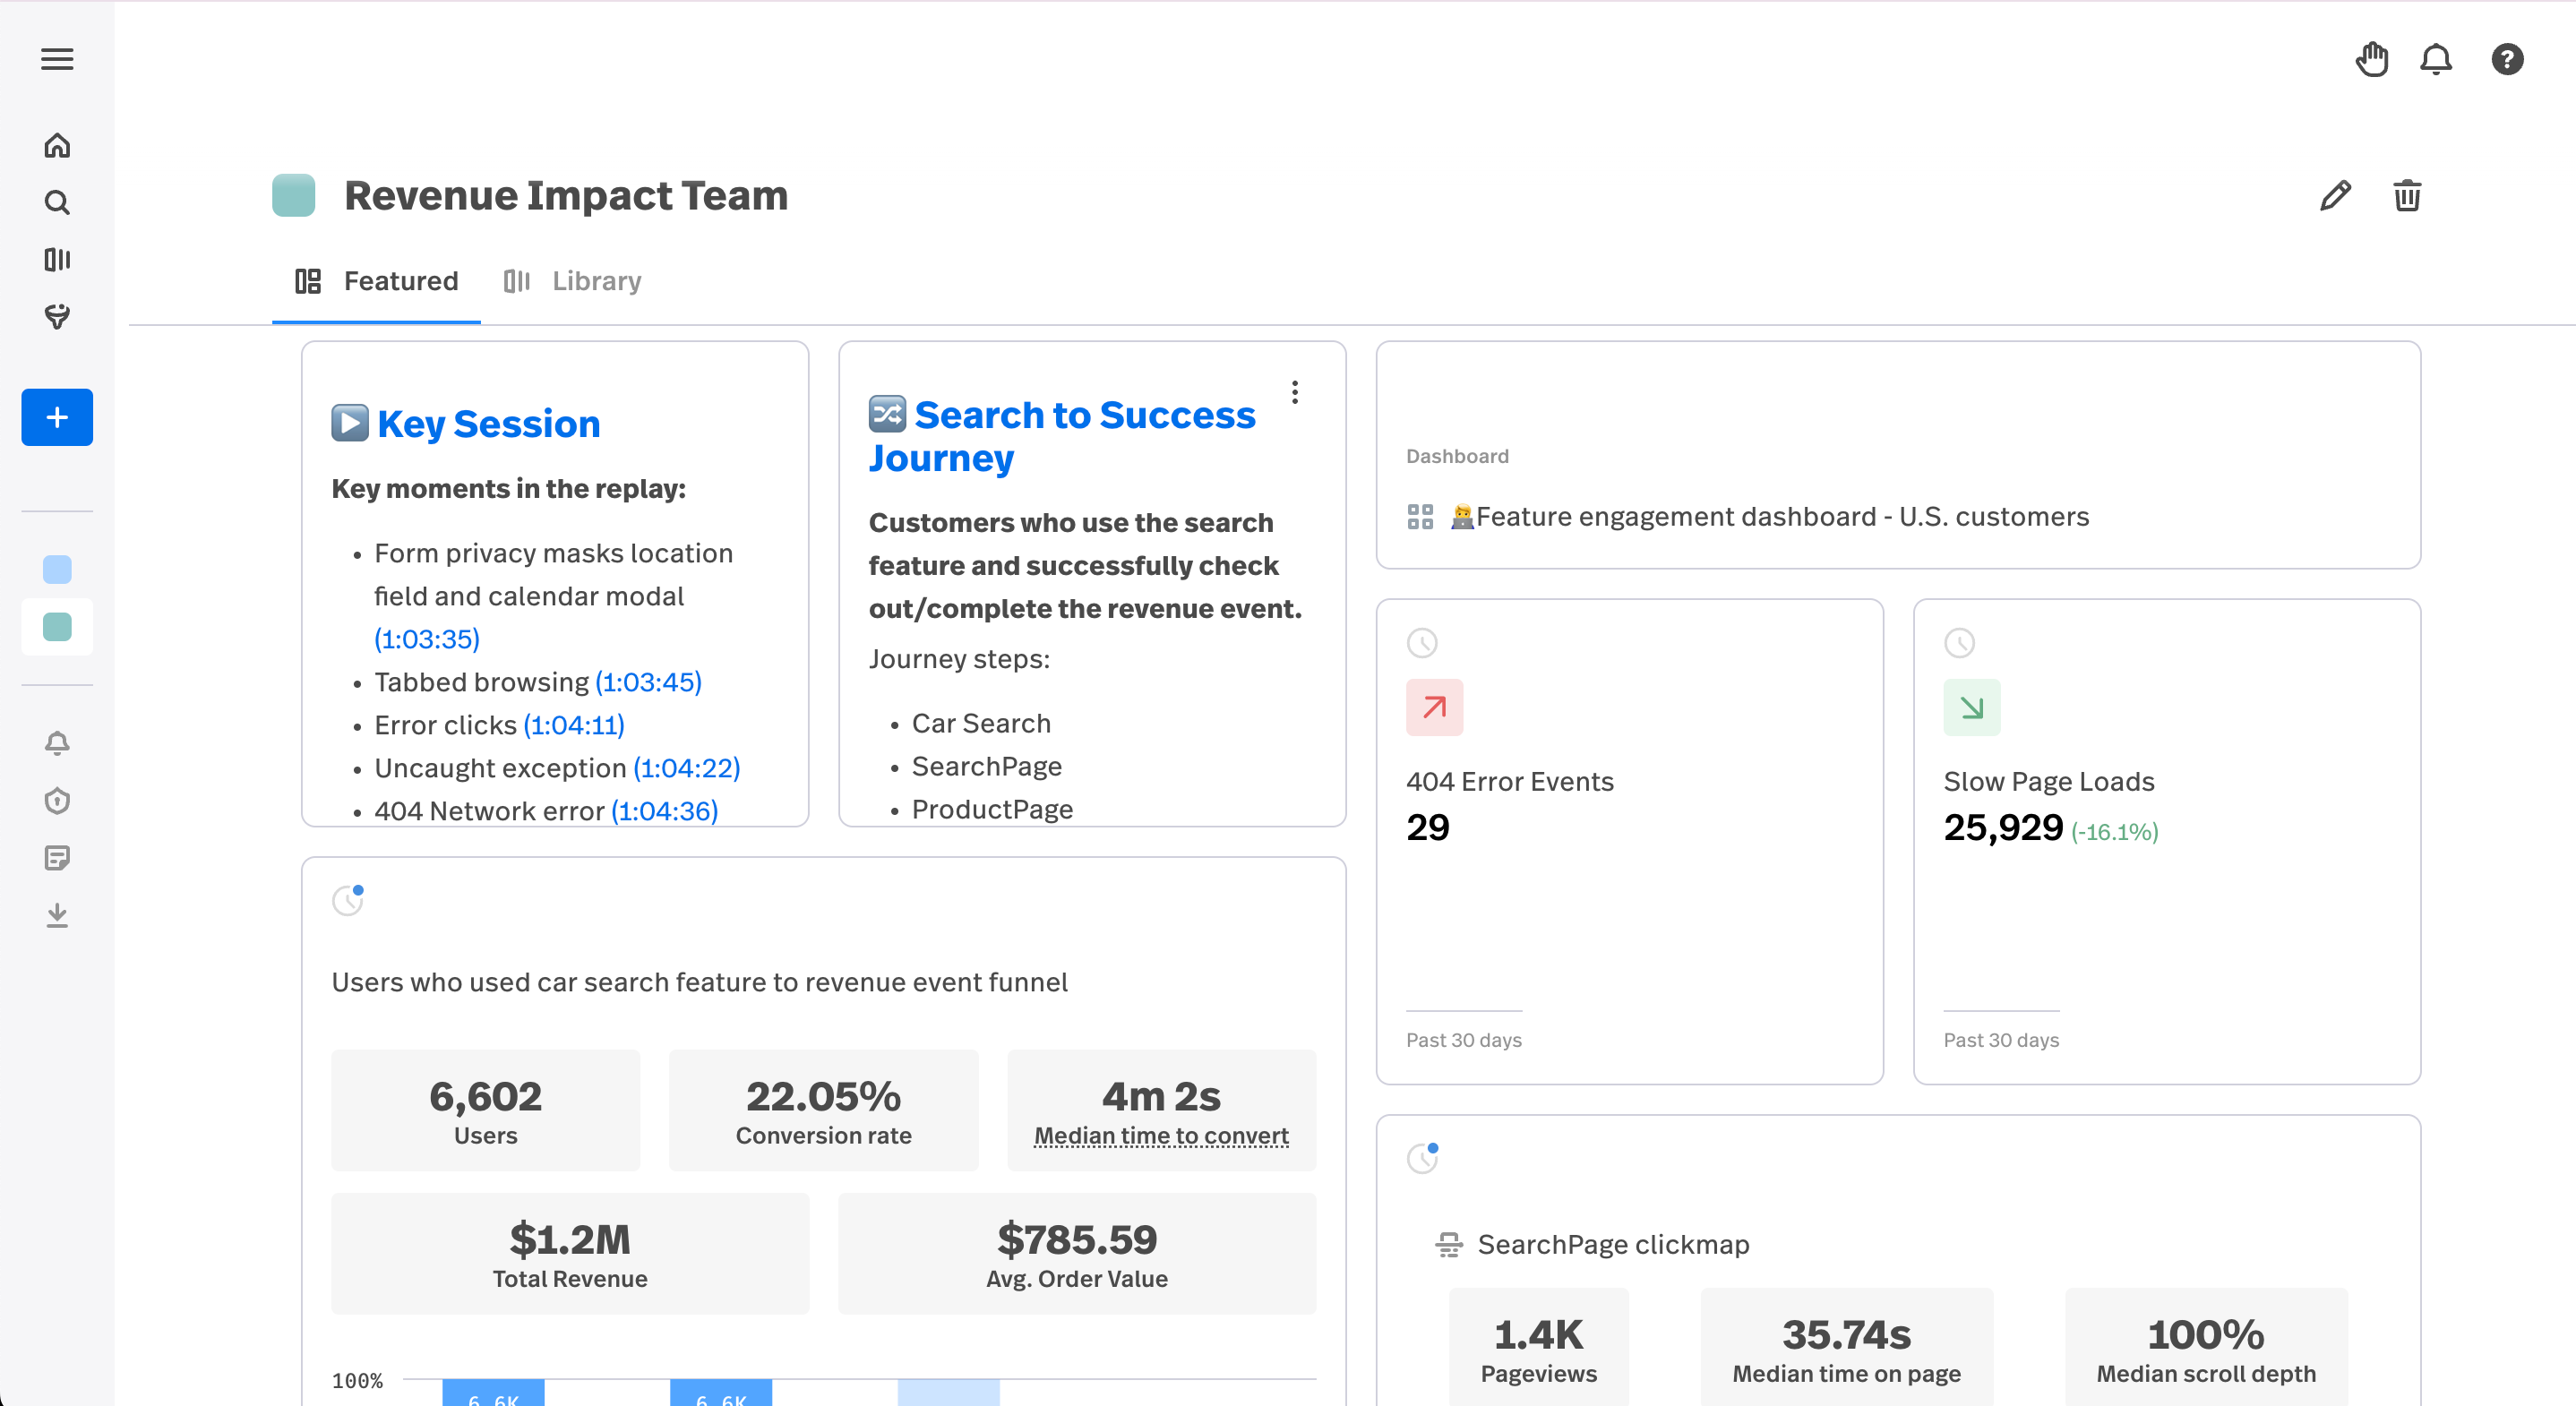Delete space using trash icon
This screenshot has height=1406, width=2576.
[2406, 196]
